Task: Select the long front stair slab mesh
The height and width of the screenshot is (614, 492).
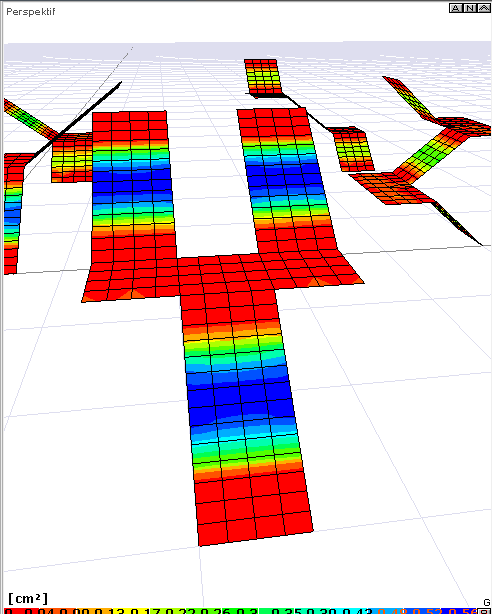Action: click(x=245, y=415)
